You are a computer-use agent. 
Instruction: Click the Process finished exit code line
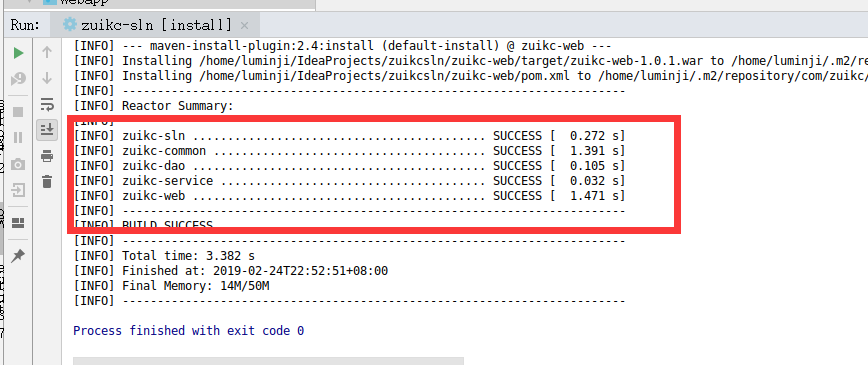[188, 331]
